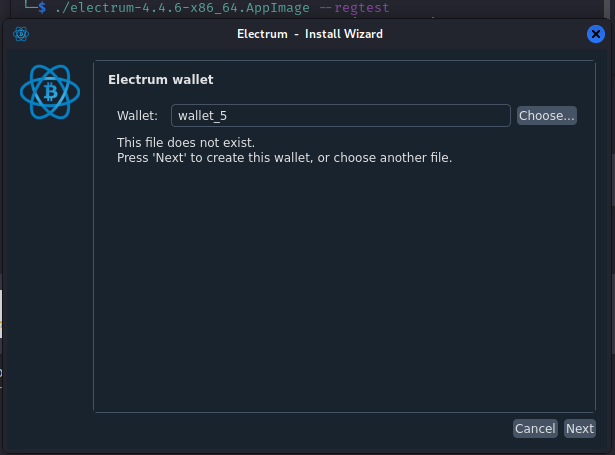Click the large Electrum Bitcoin logo
The height and width of the screenshot is (455, 615).
point(48,92)
